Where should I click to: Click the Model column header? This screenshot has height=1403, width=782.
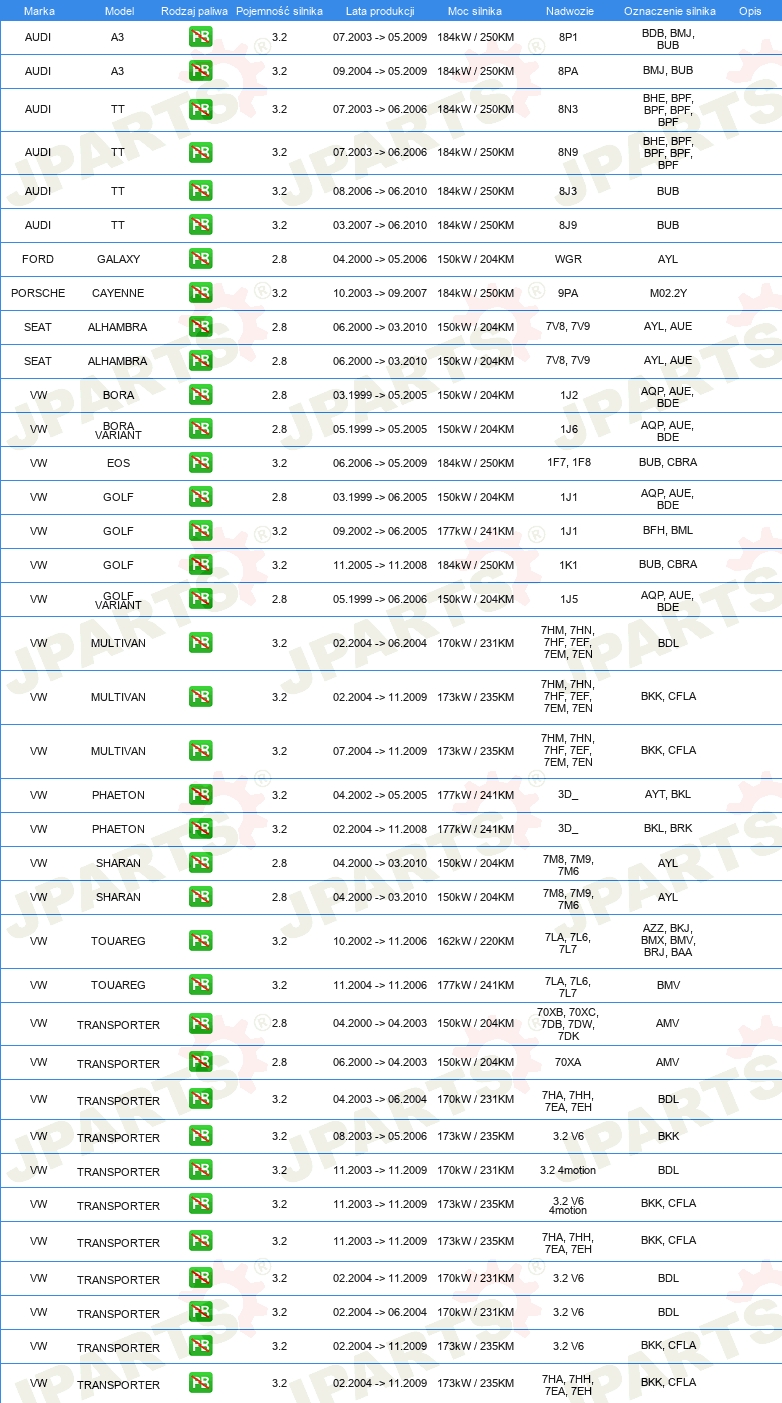[x=119, y=11]
